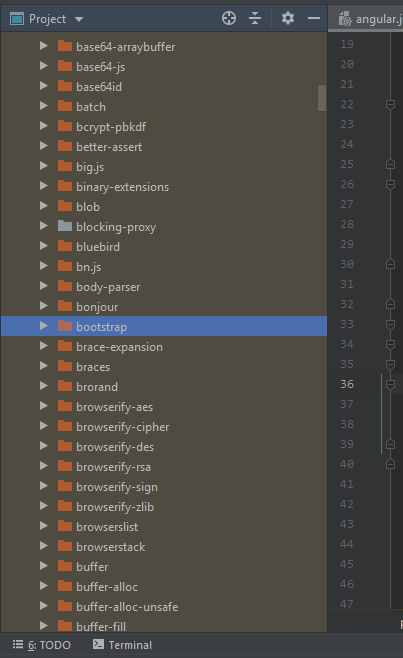Expand the bluebird folder arrow
This screenshot has width=403, height=658.
coord(44,246)
